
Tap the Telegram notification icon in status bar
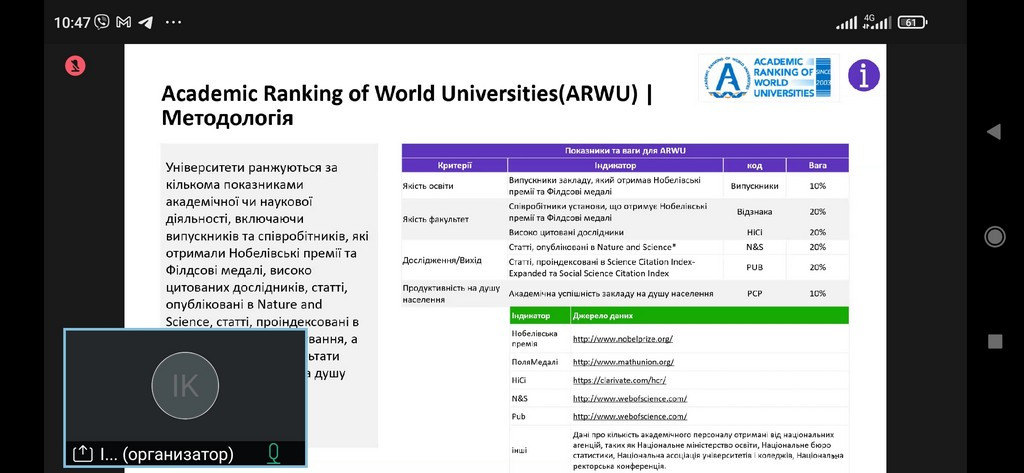pyautogui.click(x=146, y=22)
